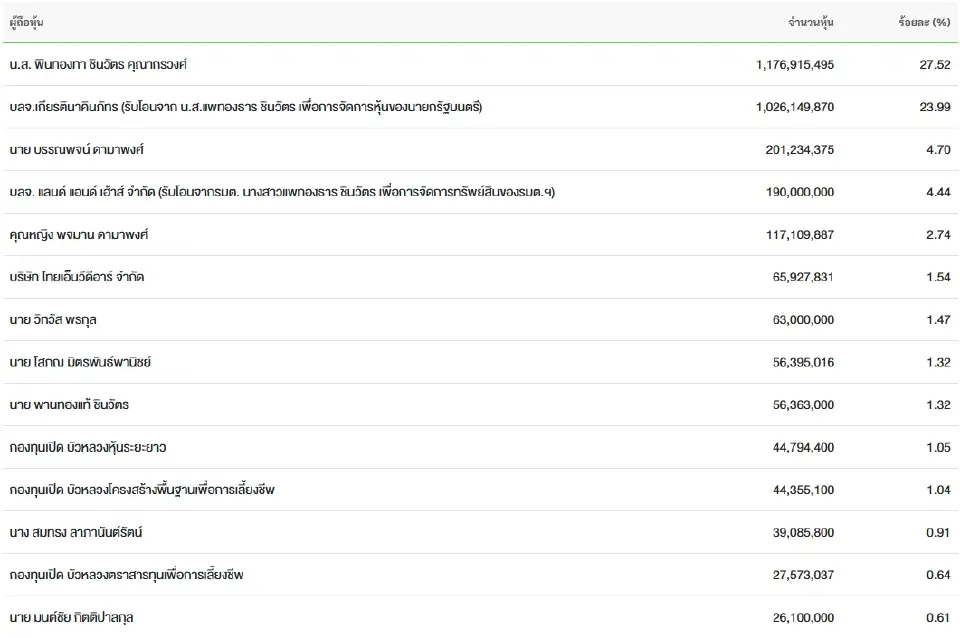The image size is (960, 638).
Task: Click the 4.70 percentage cell
Action: point(937,150)
